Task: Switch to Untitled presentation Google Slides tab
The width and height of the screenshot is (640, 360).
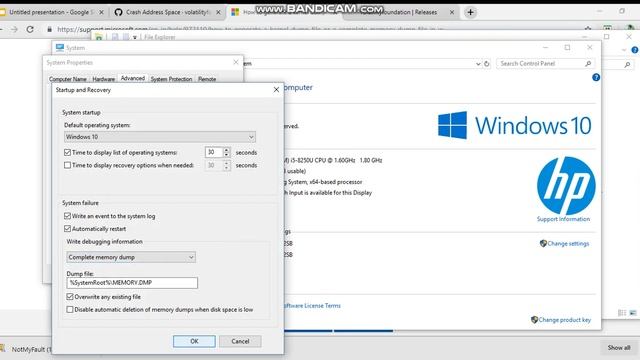Action: [51, 12]
